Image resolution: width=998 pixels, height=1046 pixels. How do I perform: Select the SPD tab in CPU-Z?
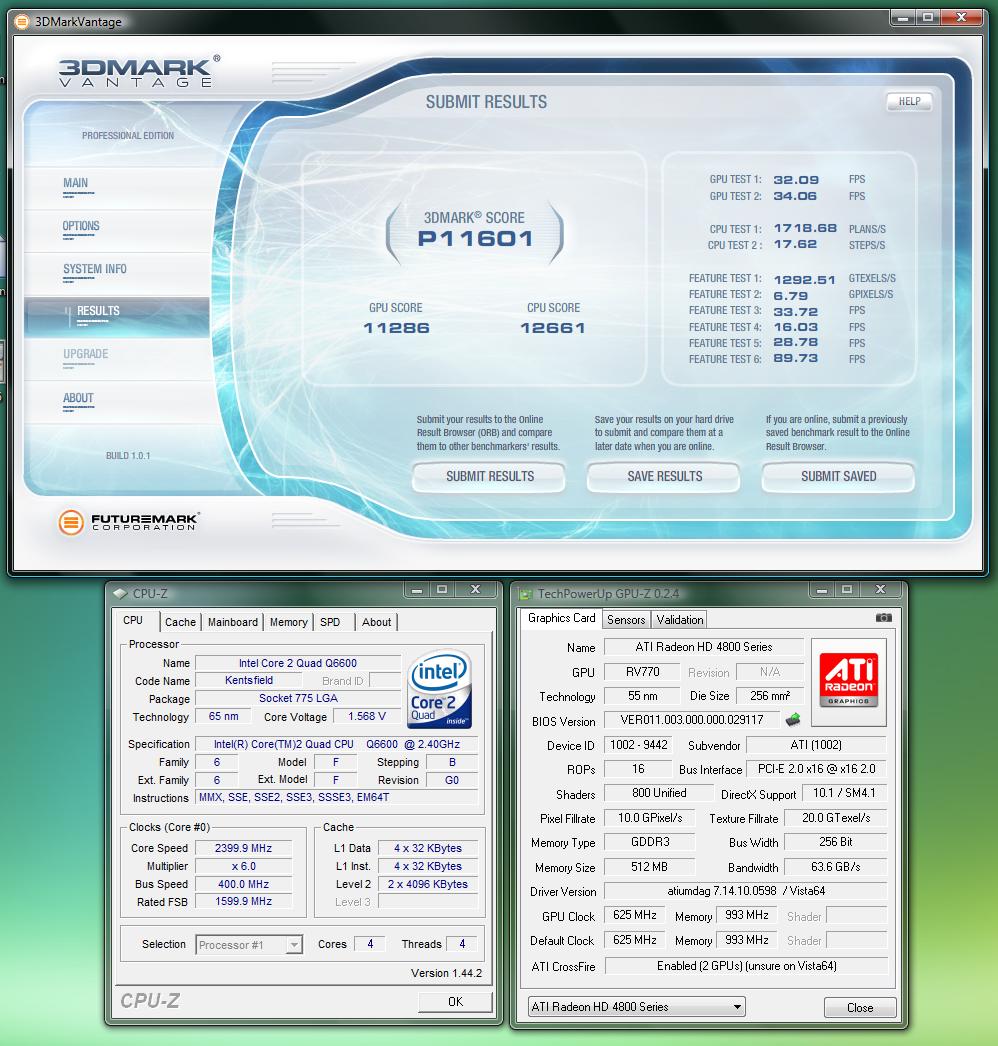pos(330,622)
